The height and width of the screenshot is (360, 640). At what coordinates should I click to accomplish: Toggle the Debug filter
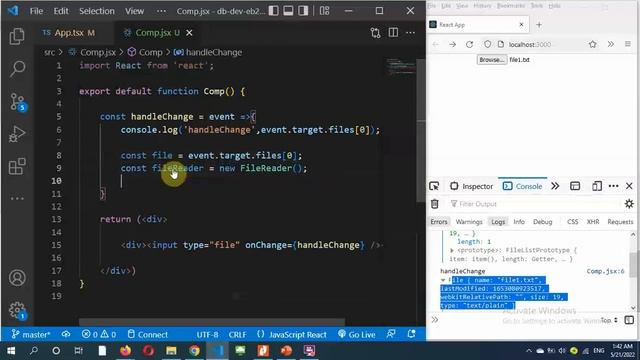pyautogui.click(x=542, y=222)
